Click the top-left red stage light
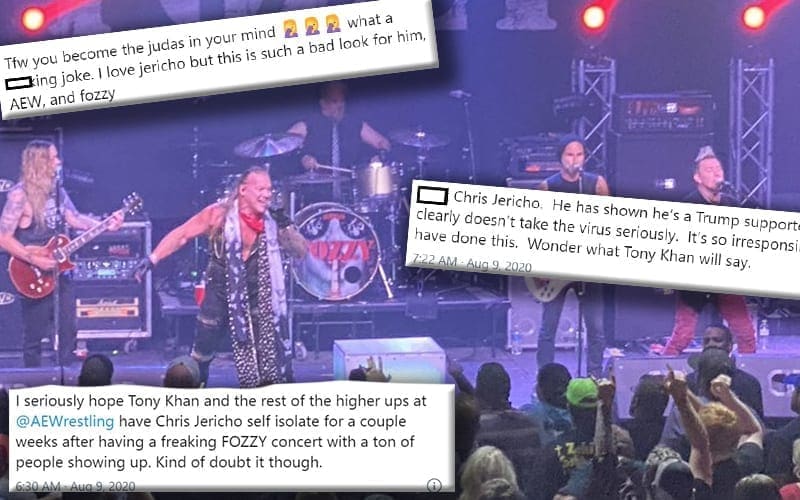 pos(33,19)
